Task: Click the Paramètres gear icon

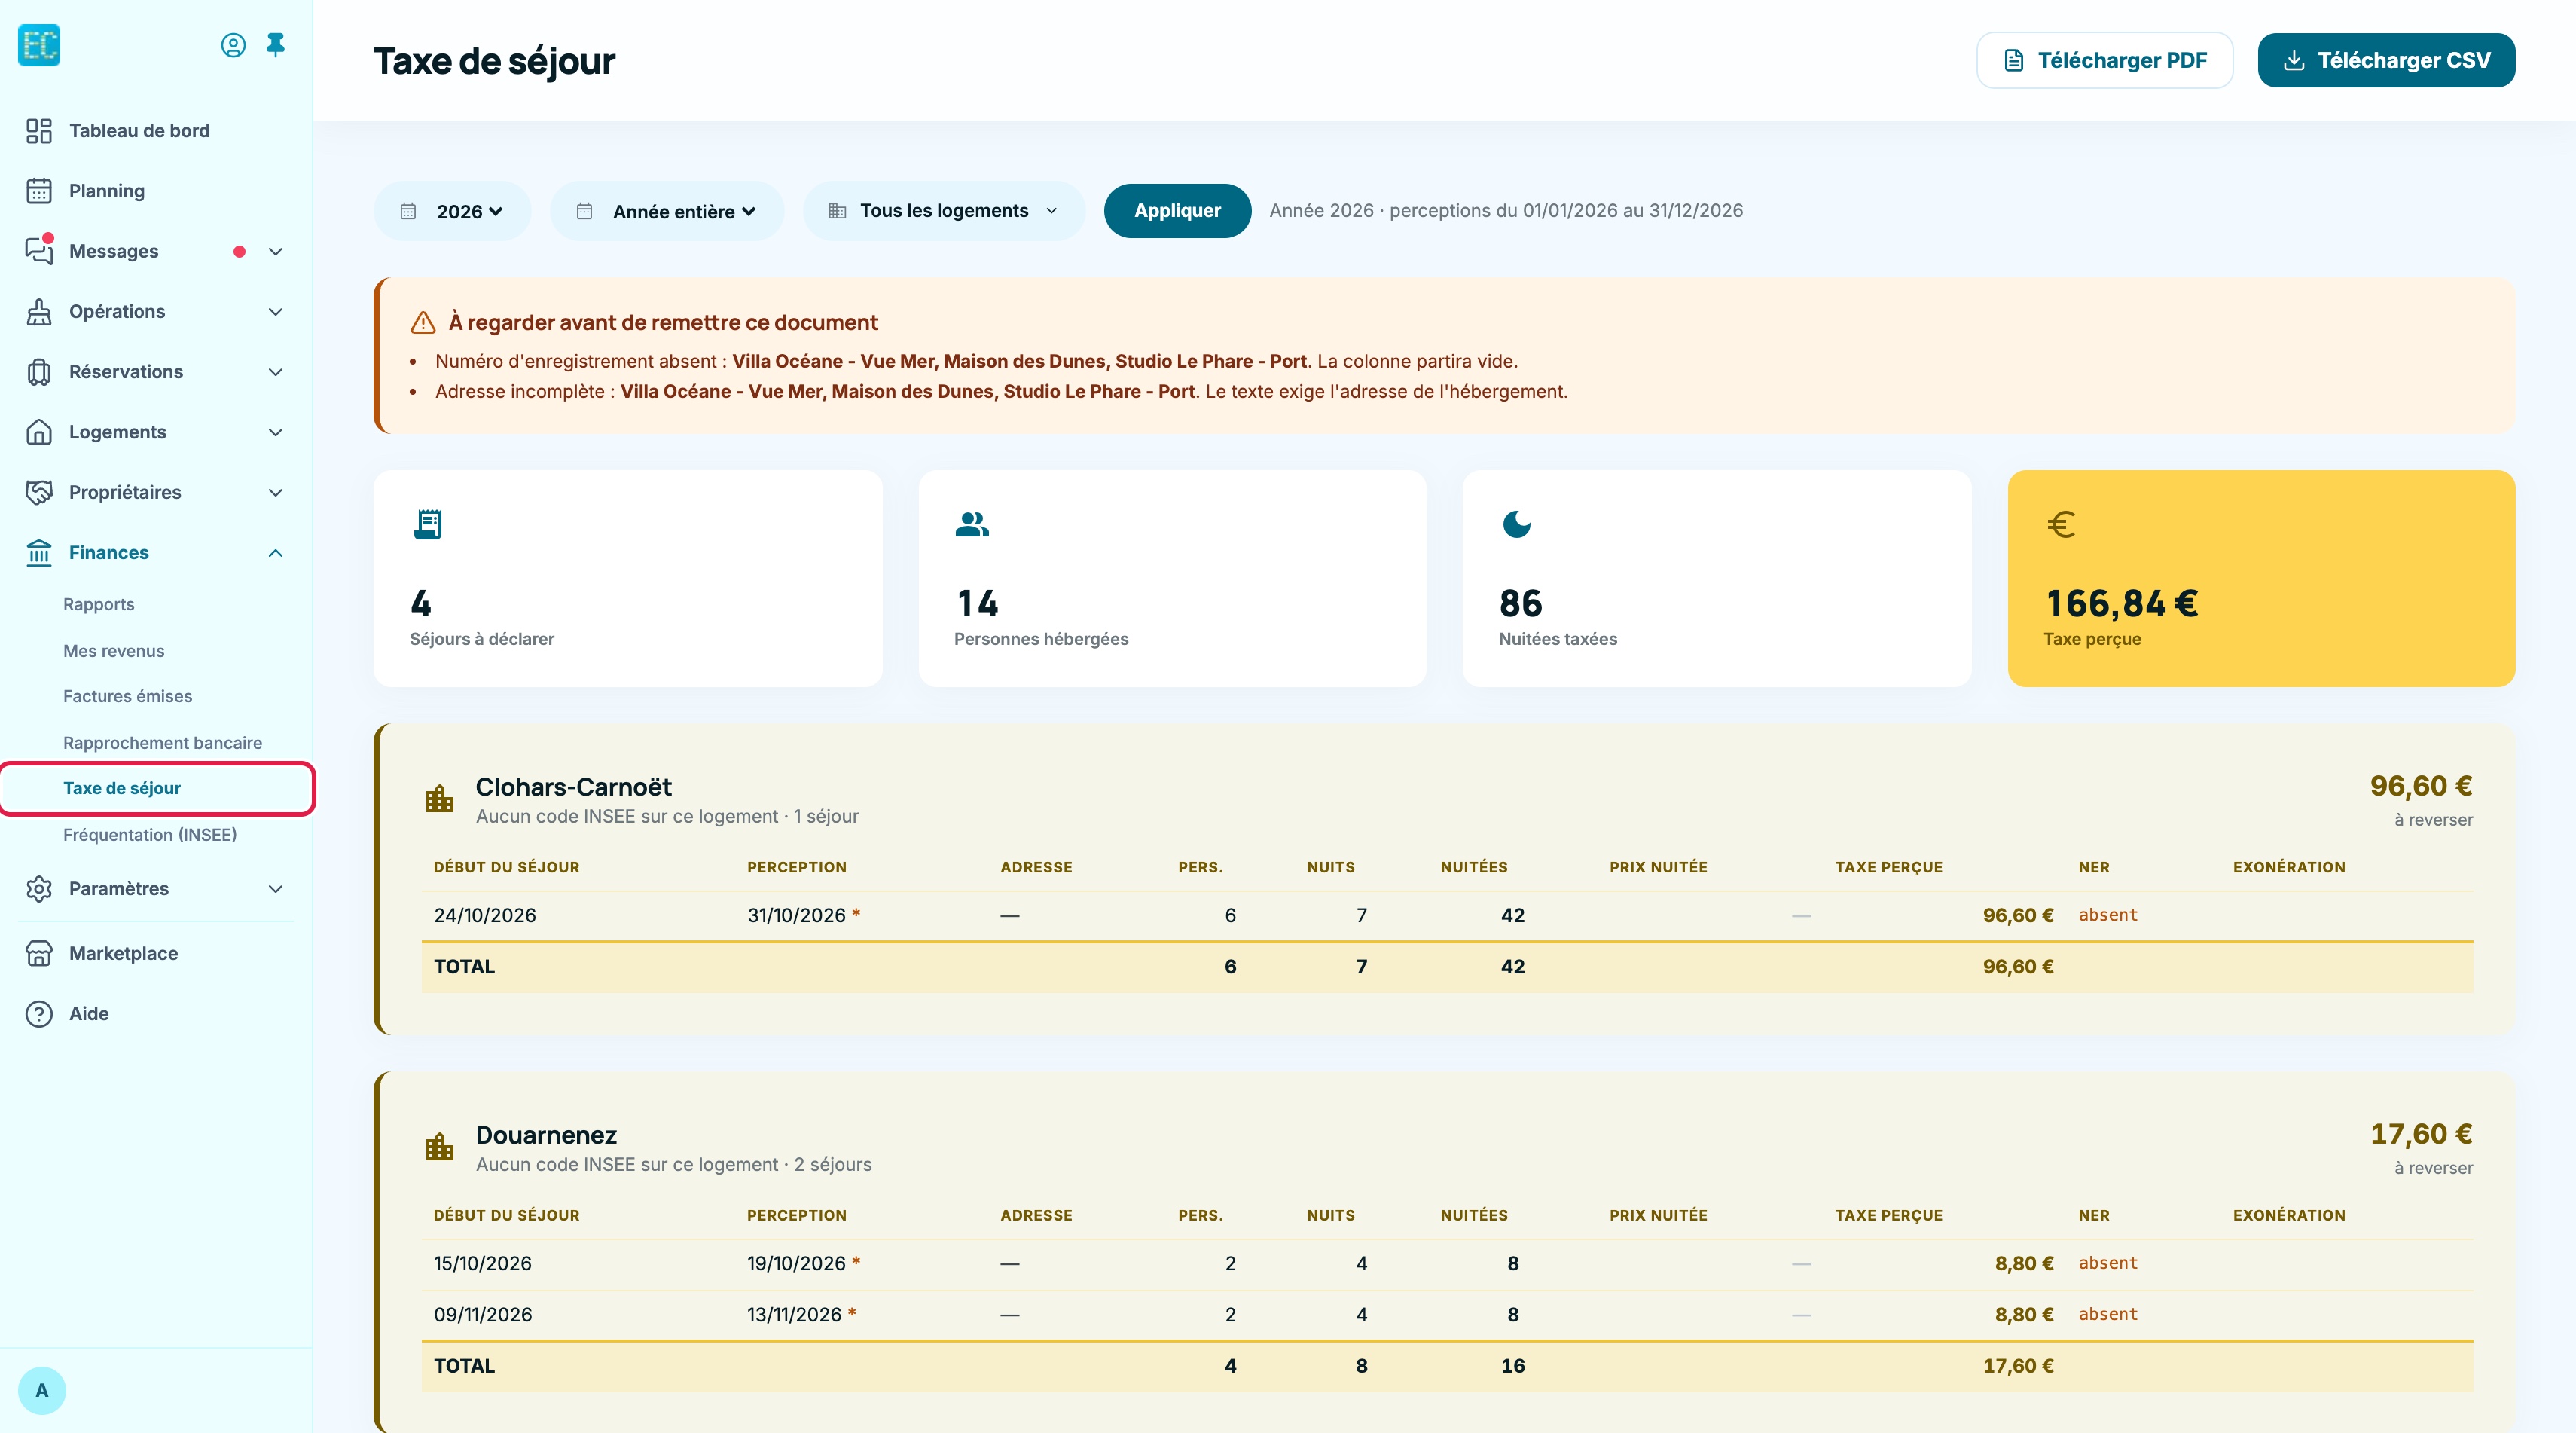Action: (x=39, y=889)
